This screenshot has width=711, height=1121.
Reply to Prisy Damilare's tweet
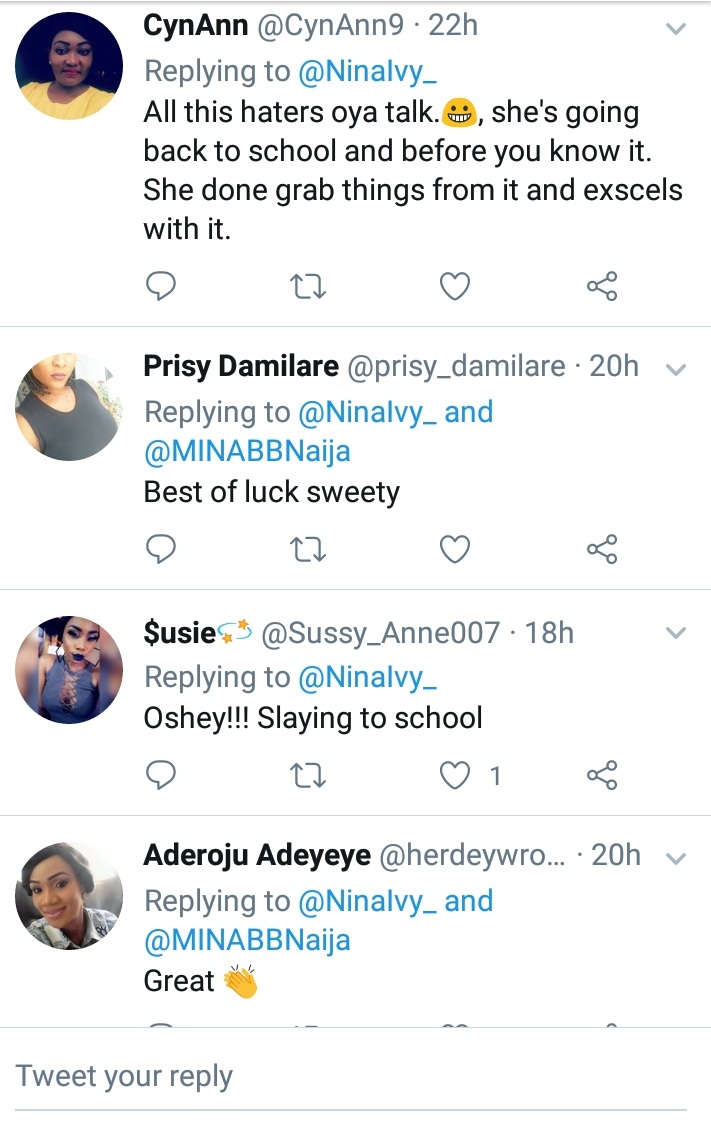[x=161, y=548]
